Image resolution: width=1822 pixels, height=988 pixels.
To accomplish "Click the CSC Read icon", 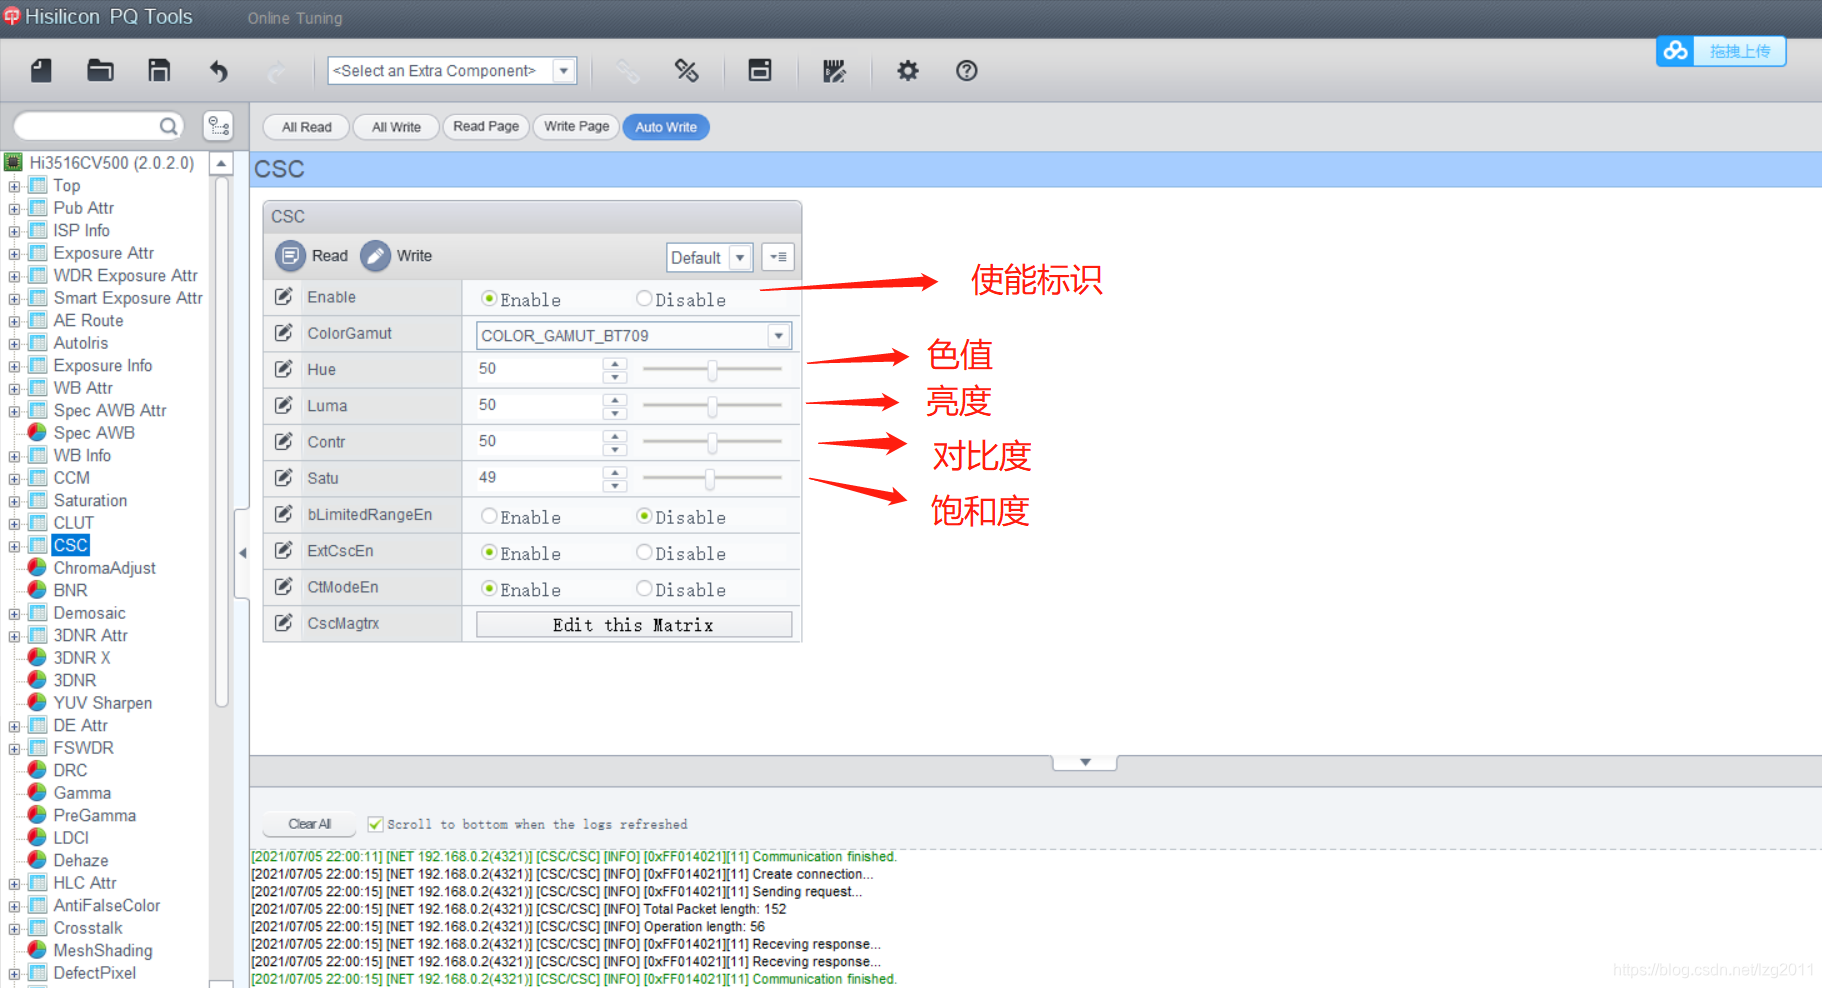I will click(x=290, y=256).
